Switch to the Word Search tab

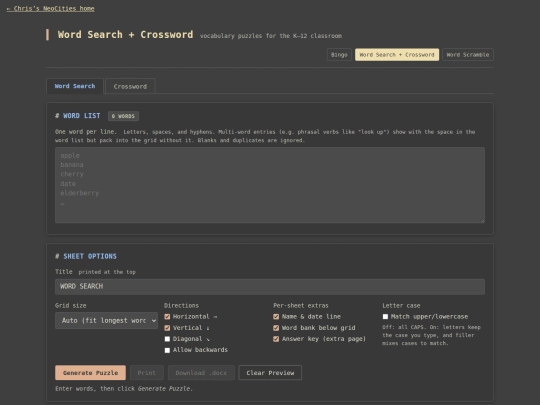pos(75,86)
